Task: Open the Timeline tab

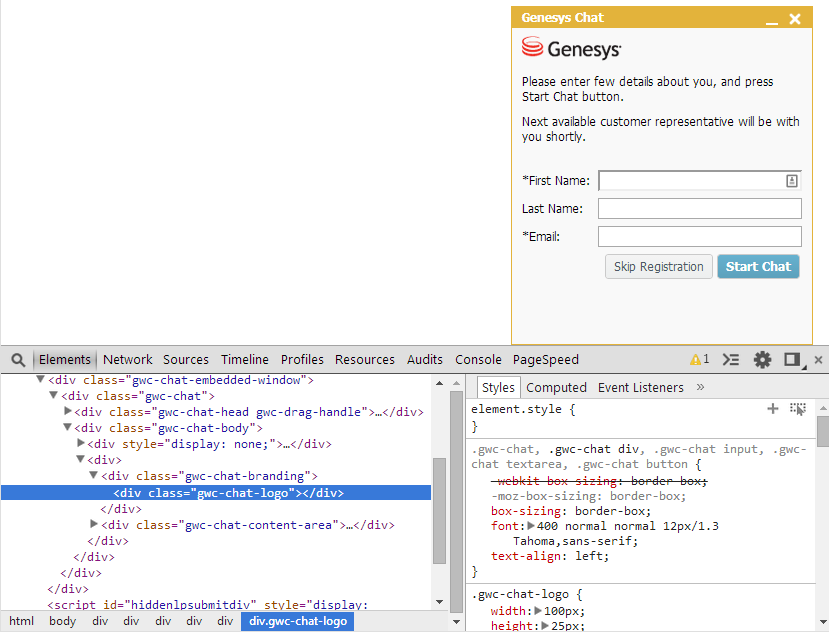Action: 245,360
